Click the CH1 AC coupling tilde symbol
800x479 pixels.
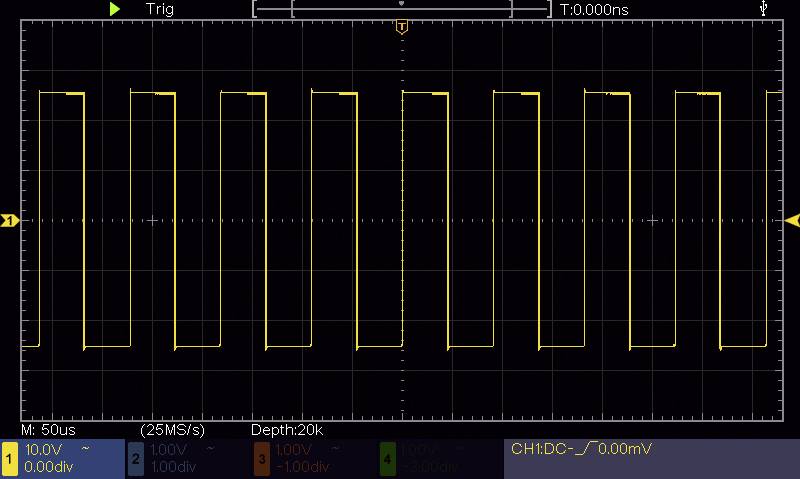[x=85, y=449]
